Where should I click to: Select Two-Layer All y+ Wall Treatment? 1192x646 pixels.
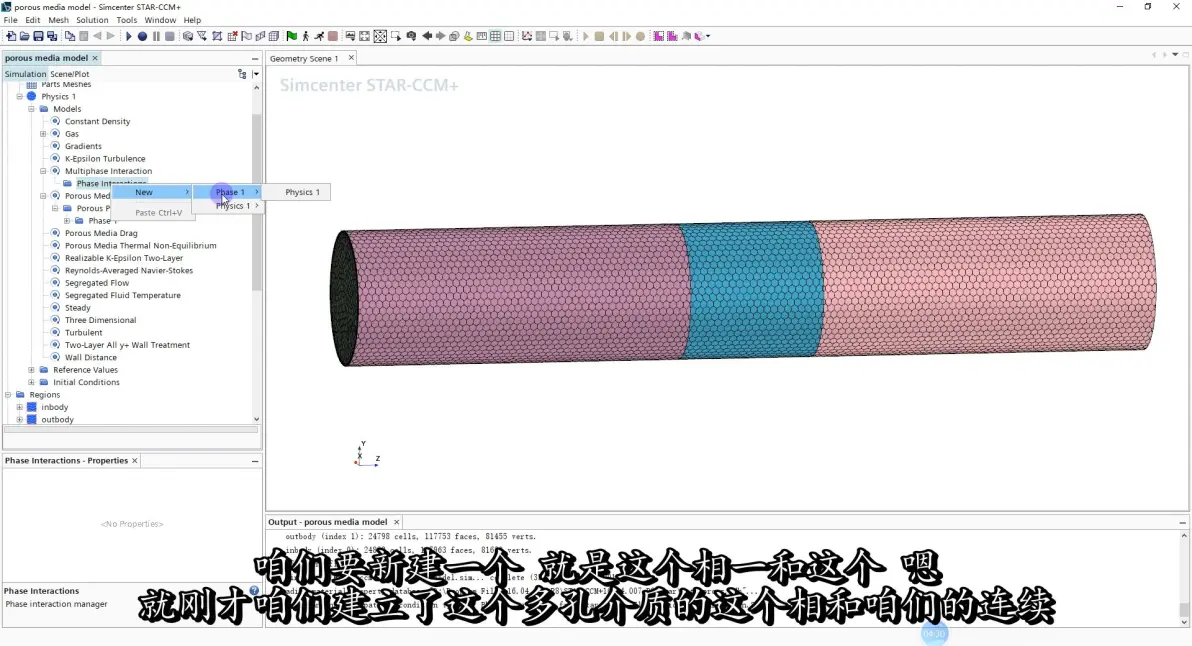click(x=127, y=345)
